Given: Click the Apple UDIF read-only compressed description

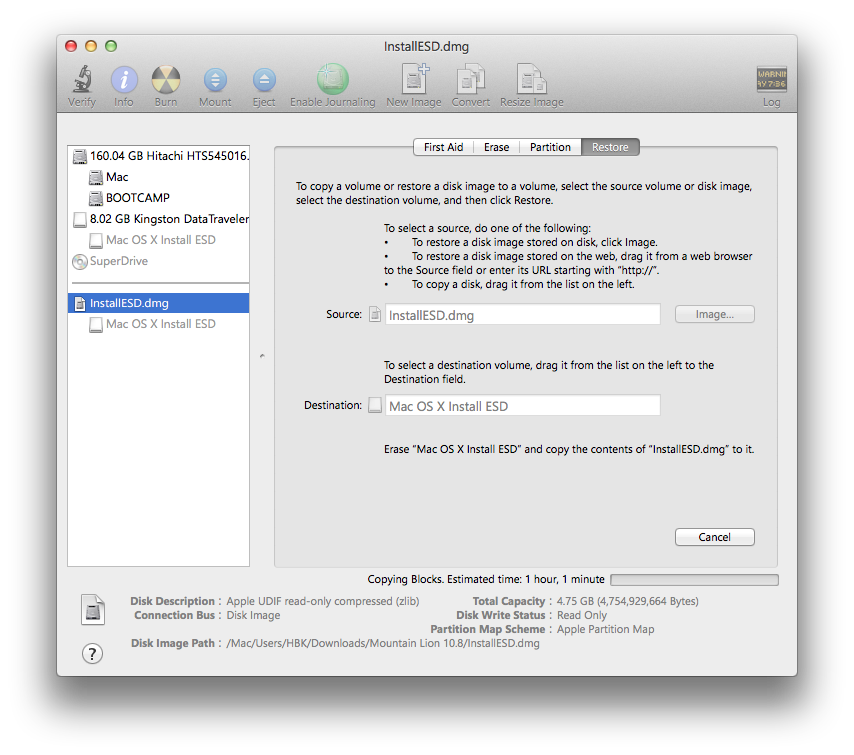Looking at the screenshot, I should click(323, 601).
